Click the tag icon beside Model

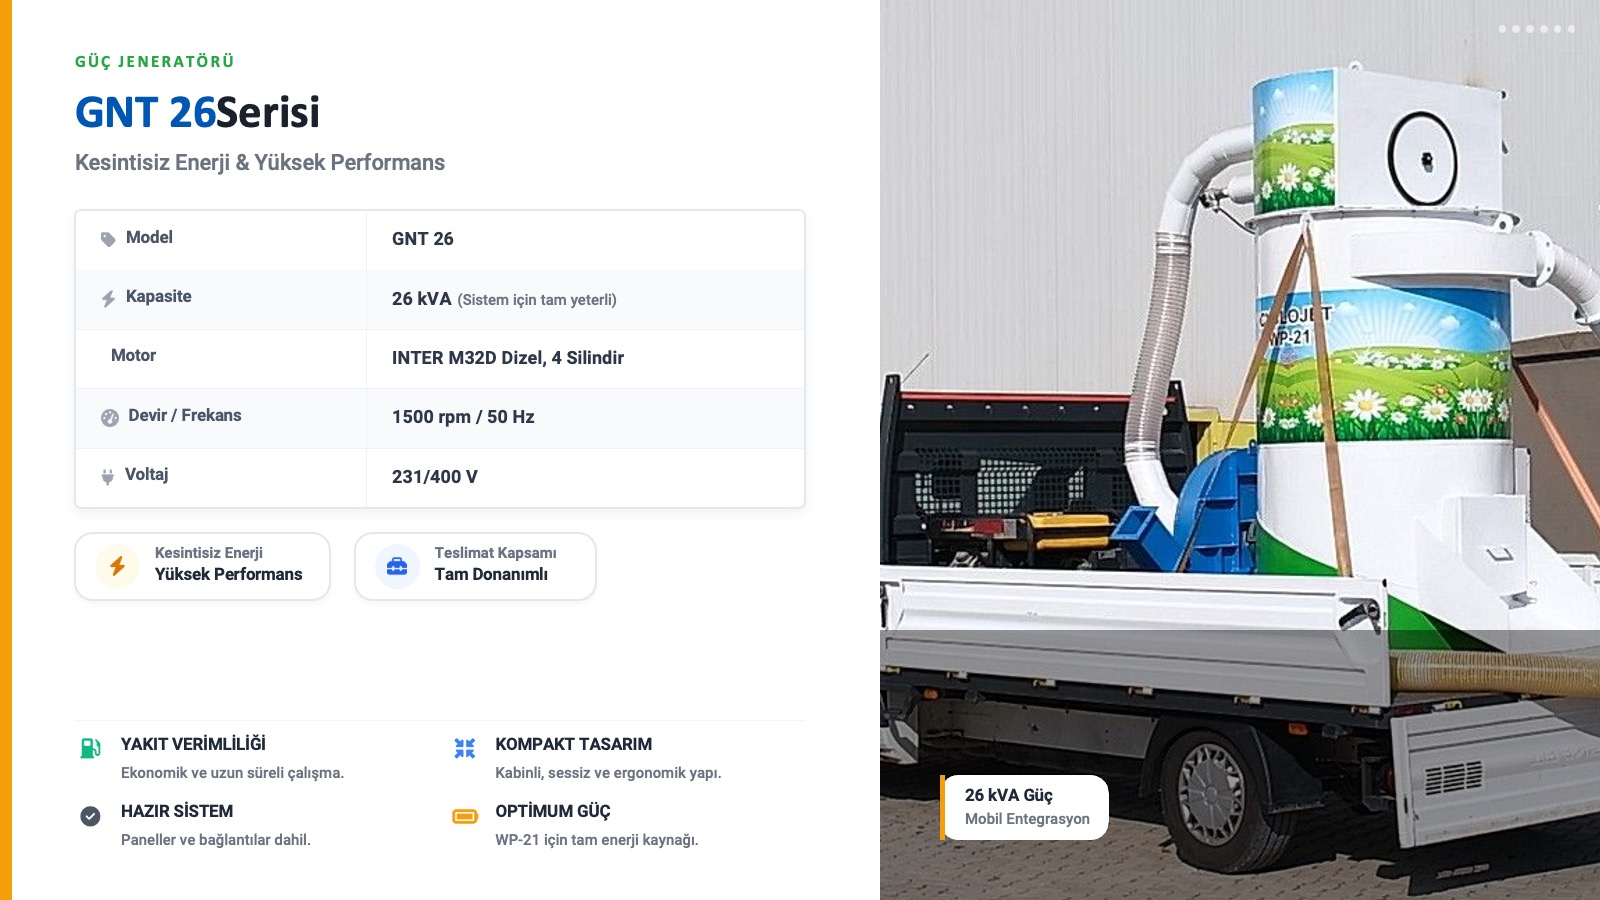[x=108, y=239]
